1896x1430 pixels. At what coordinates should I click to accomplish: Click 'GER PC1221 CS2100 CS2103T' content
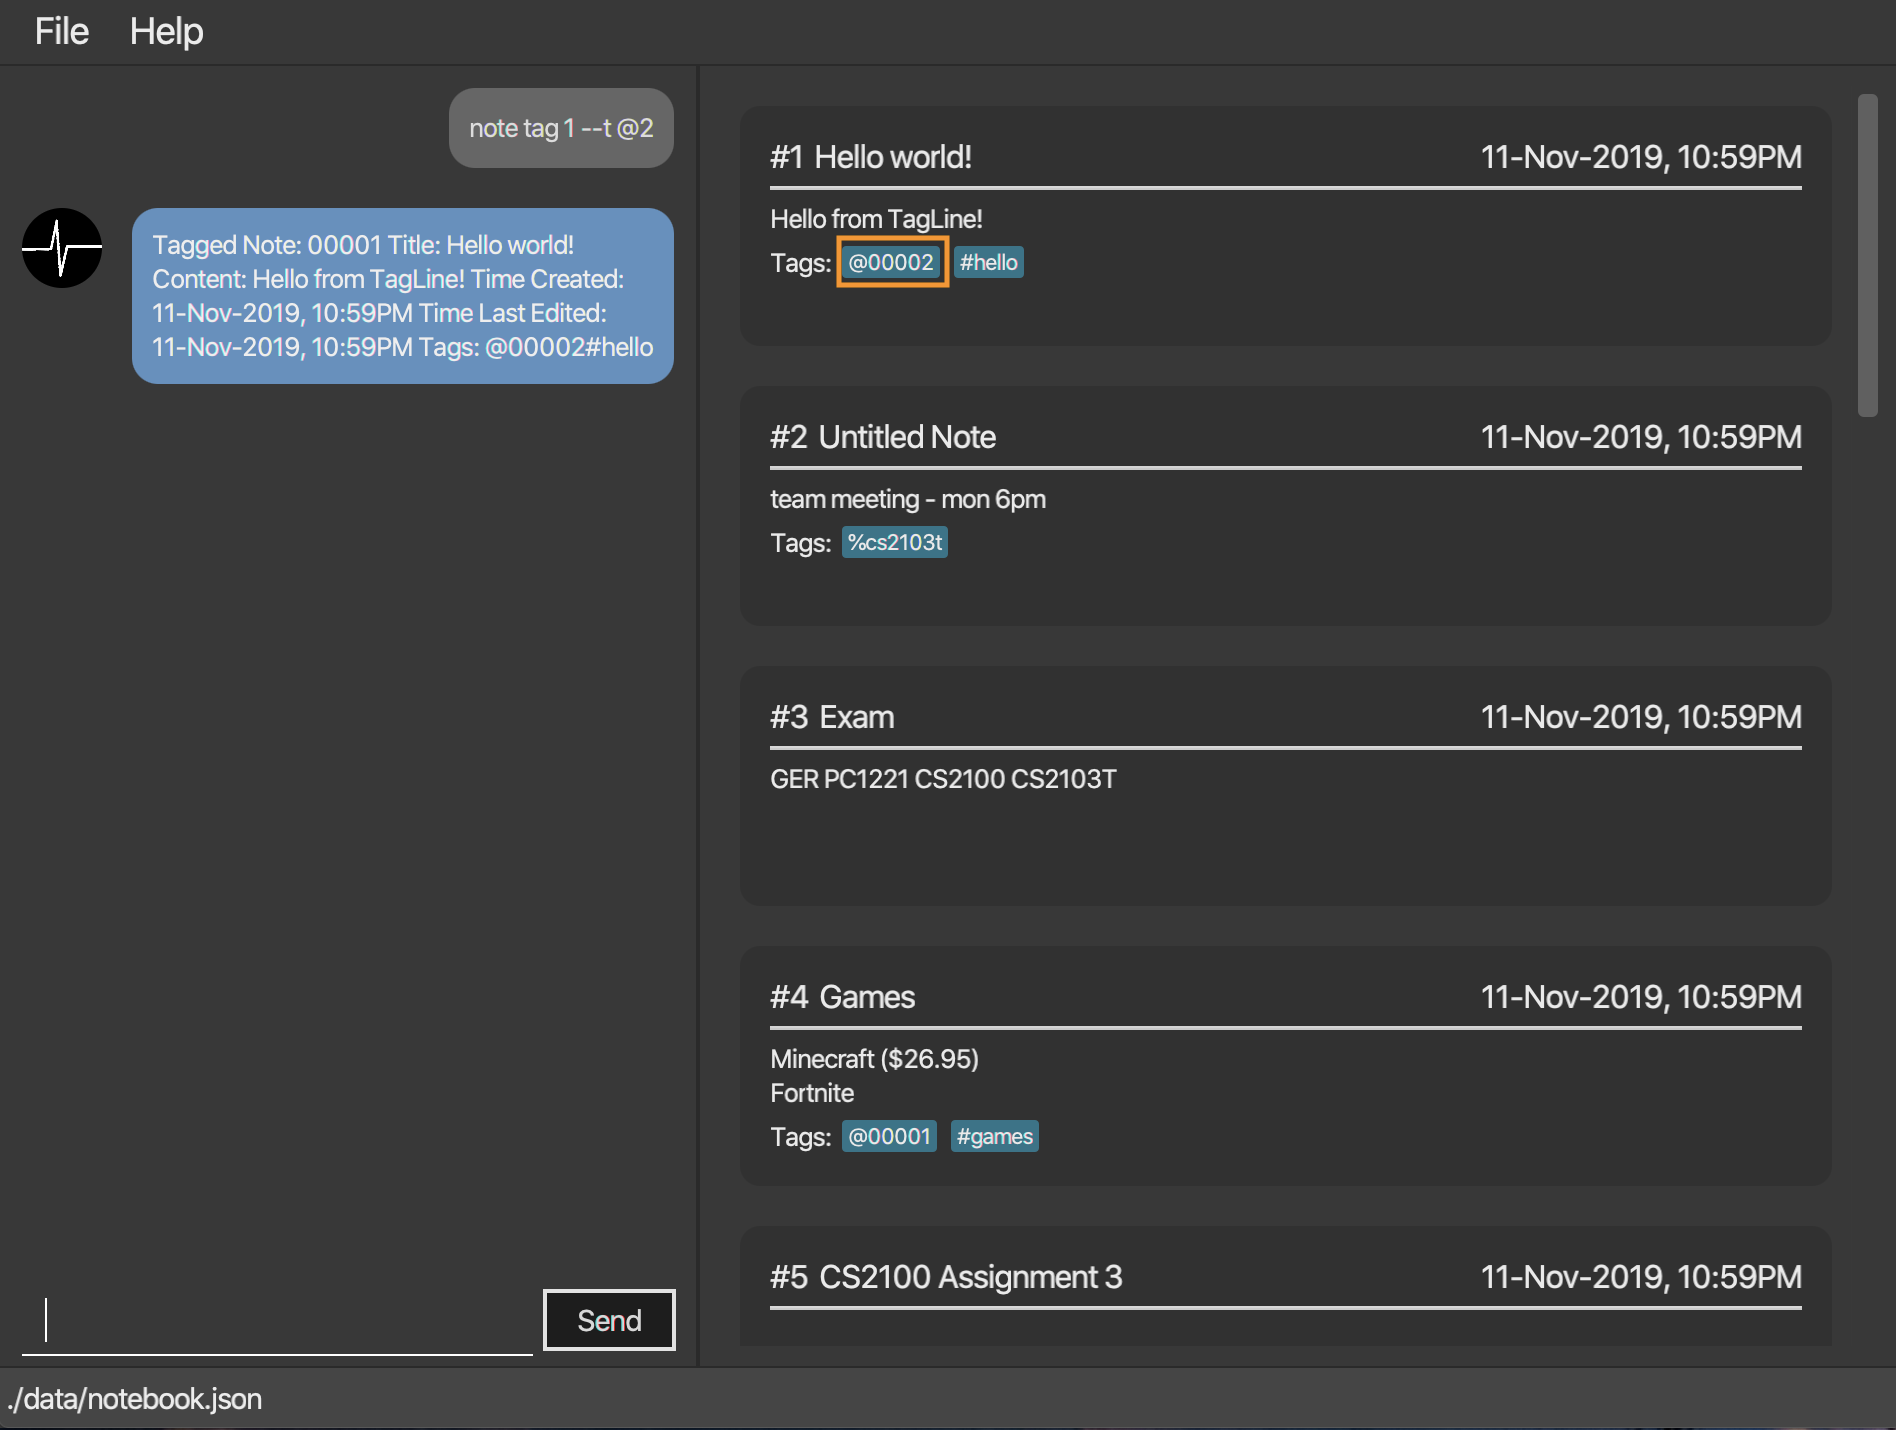click(943, 779)
